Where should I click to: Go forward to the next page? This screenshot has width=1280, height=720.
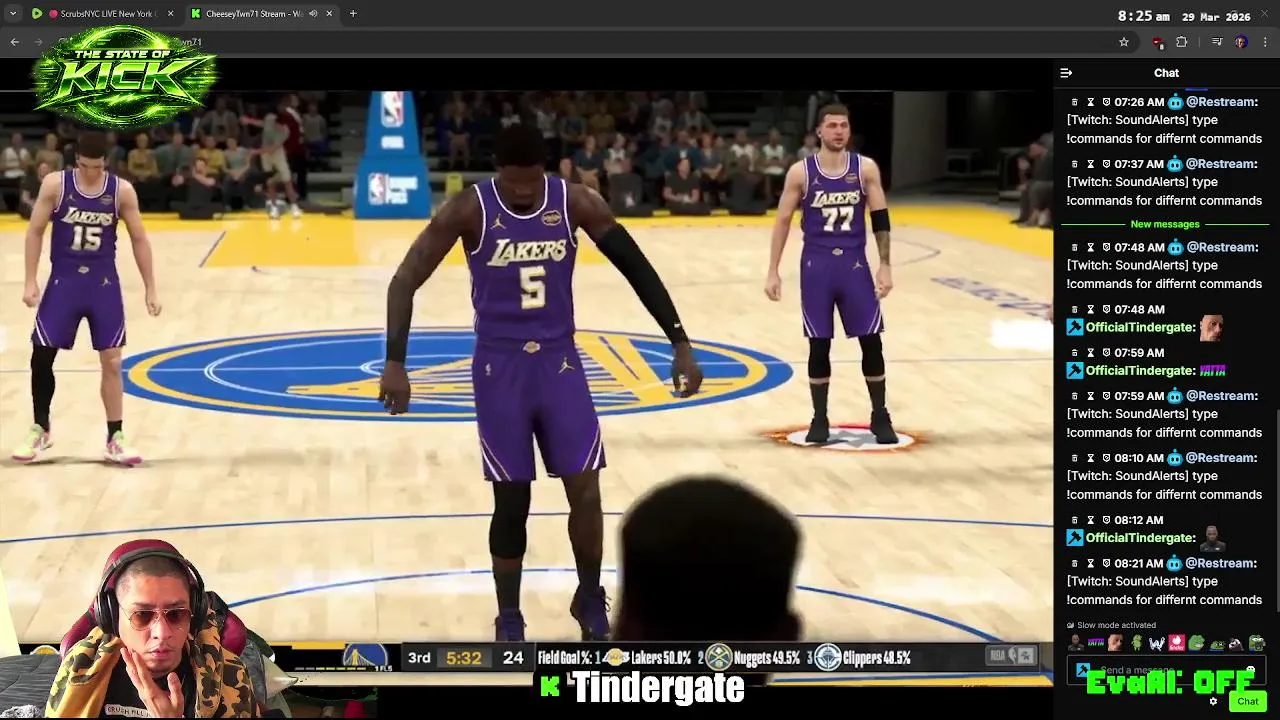(41, 42)
